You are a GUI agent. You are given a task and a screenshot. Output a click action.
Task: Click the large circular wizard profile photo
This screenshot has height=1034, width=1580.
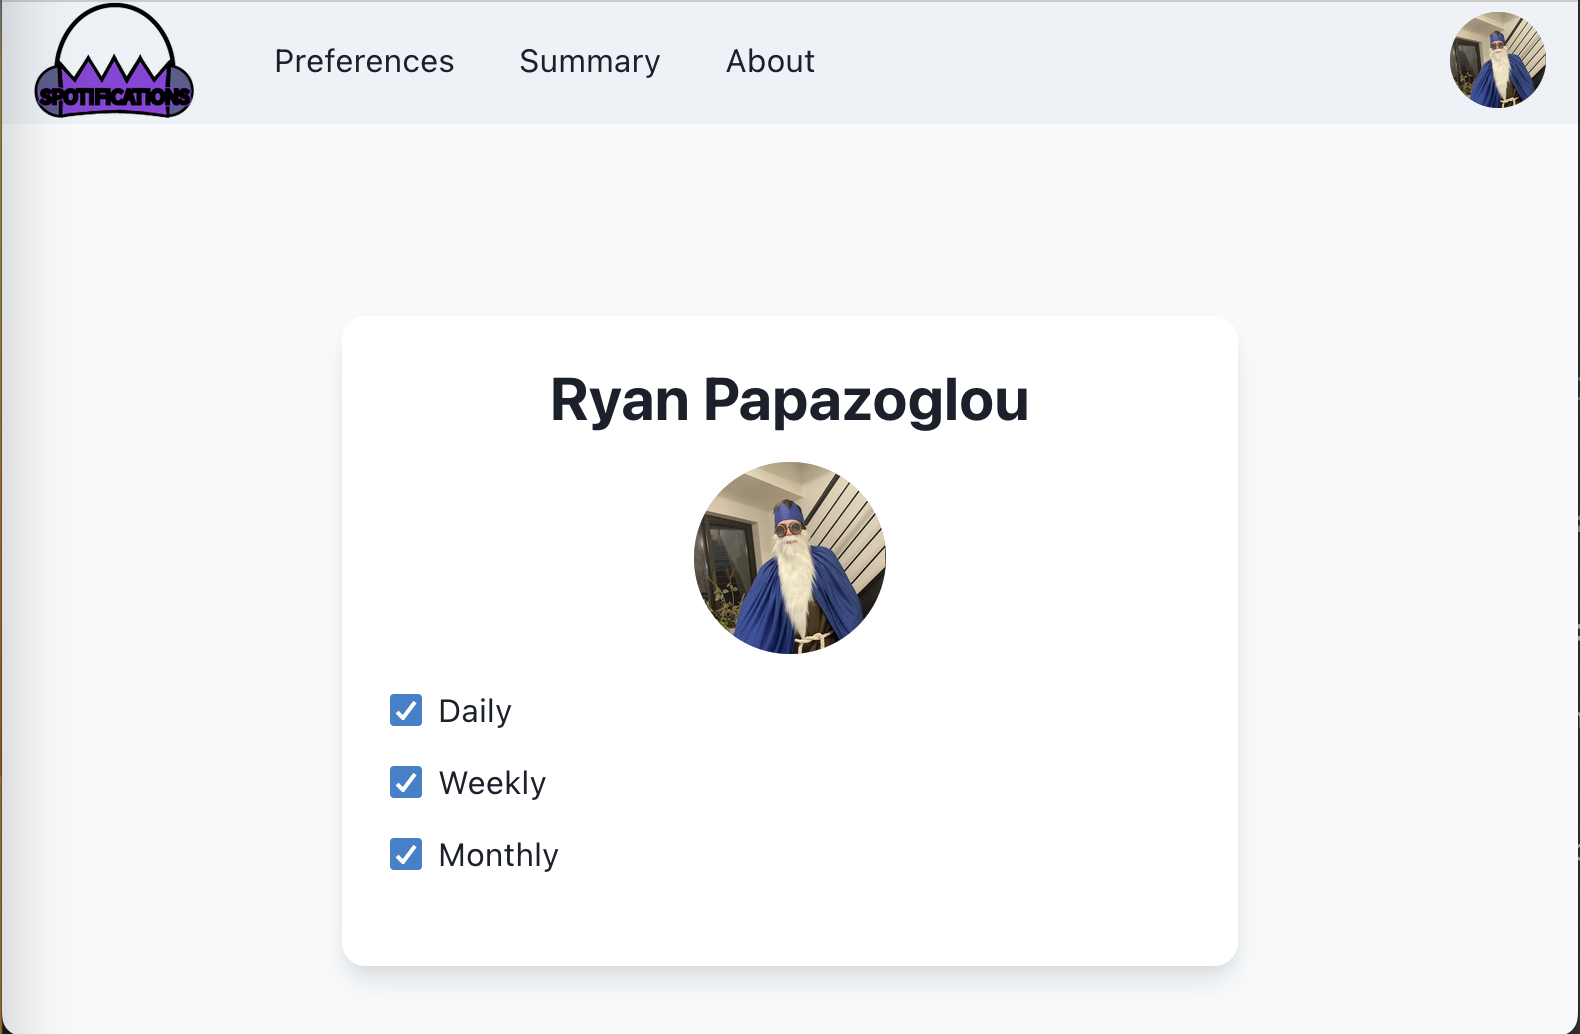[790, 558]
